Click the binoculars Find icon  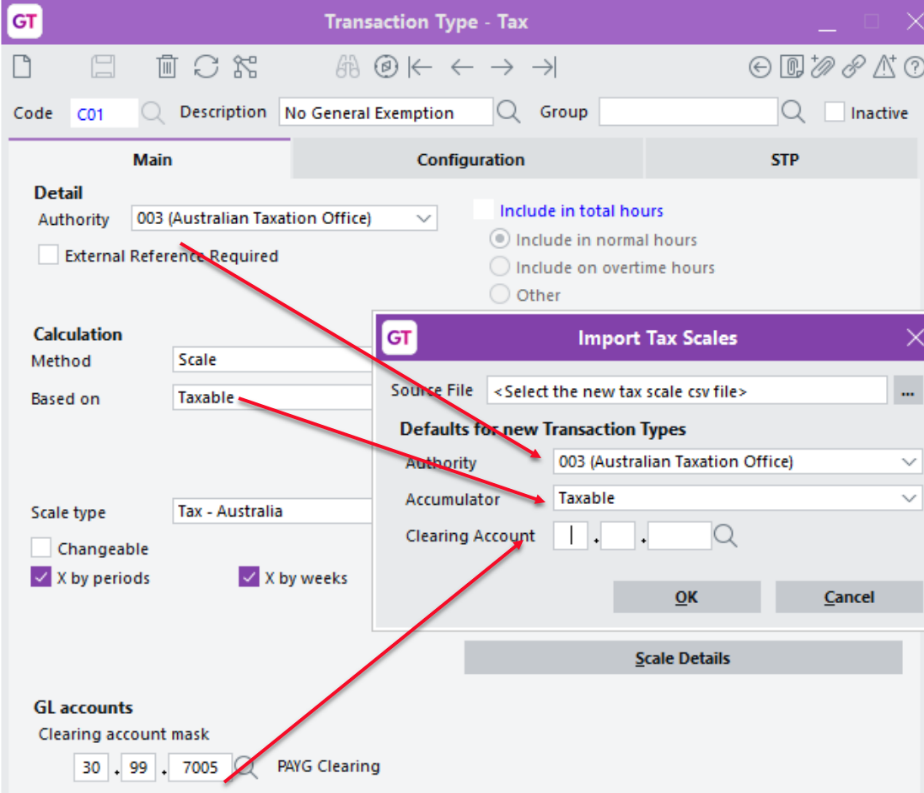coord(346,67)
